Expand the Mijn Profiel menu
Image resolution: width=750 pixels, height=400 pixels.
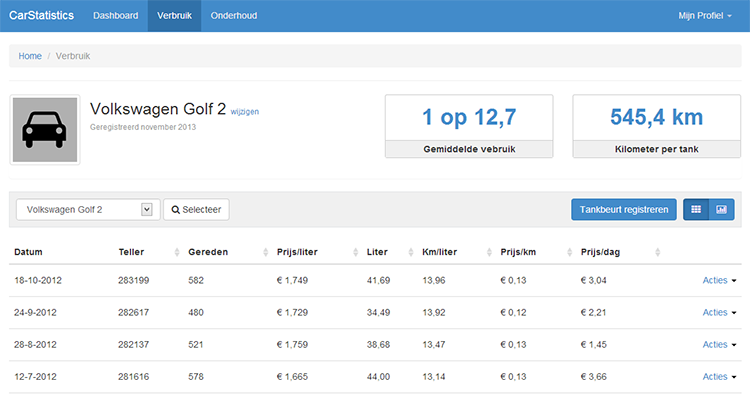(x=709, y=15)
